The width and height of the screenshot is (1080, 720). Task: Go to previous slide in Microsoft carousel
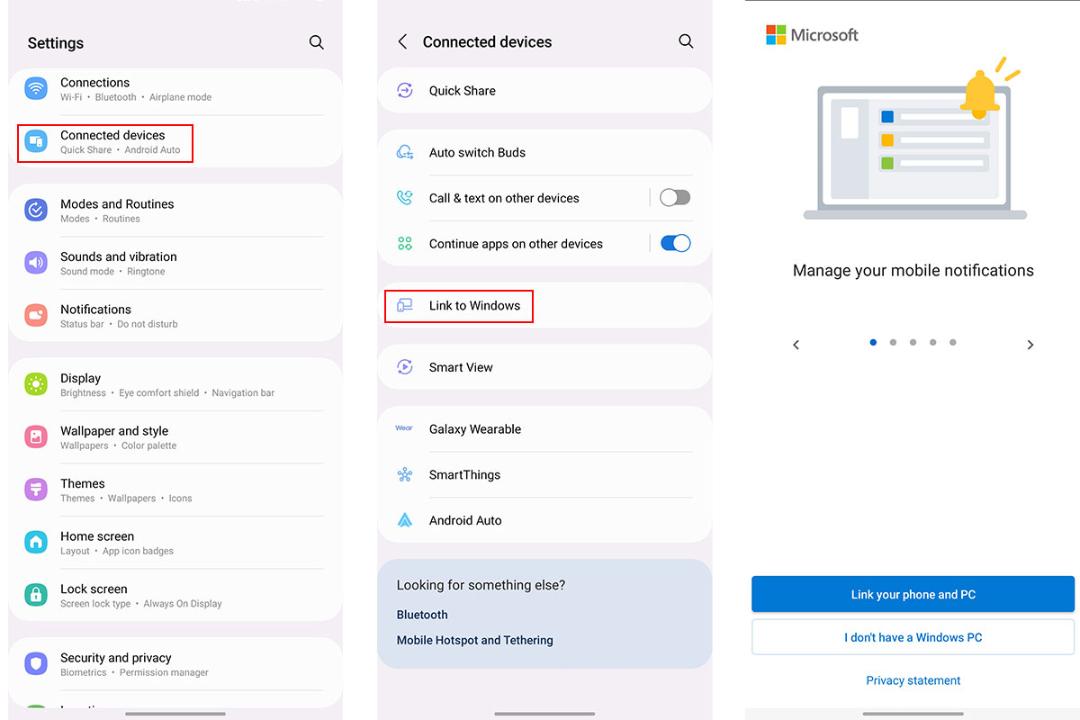(796, 344)
